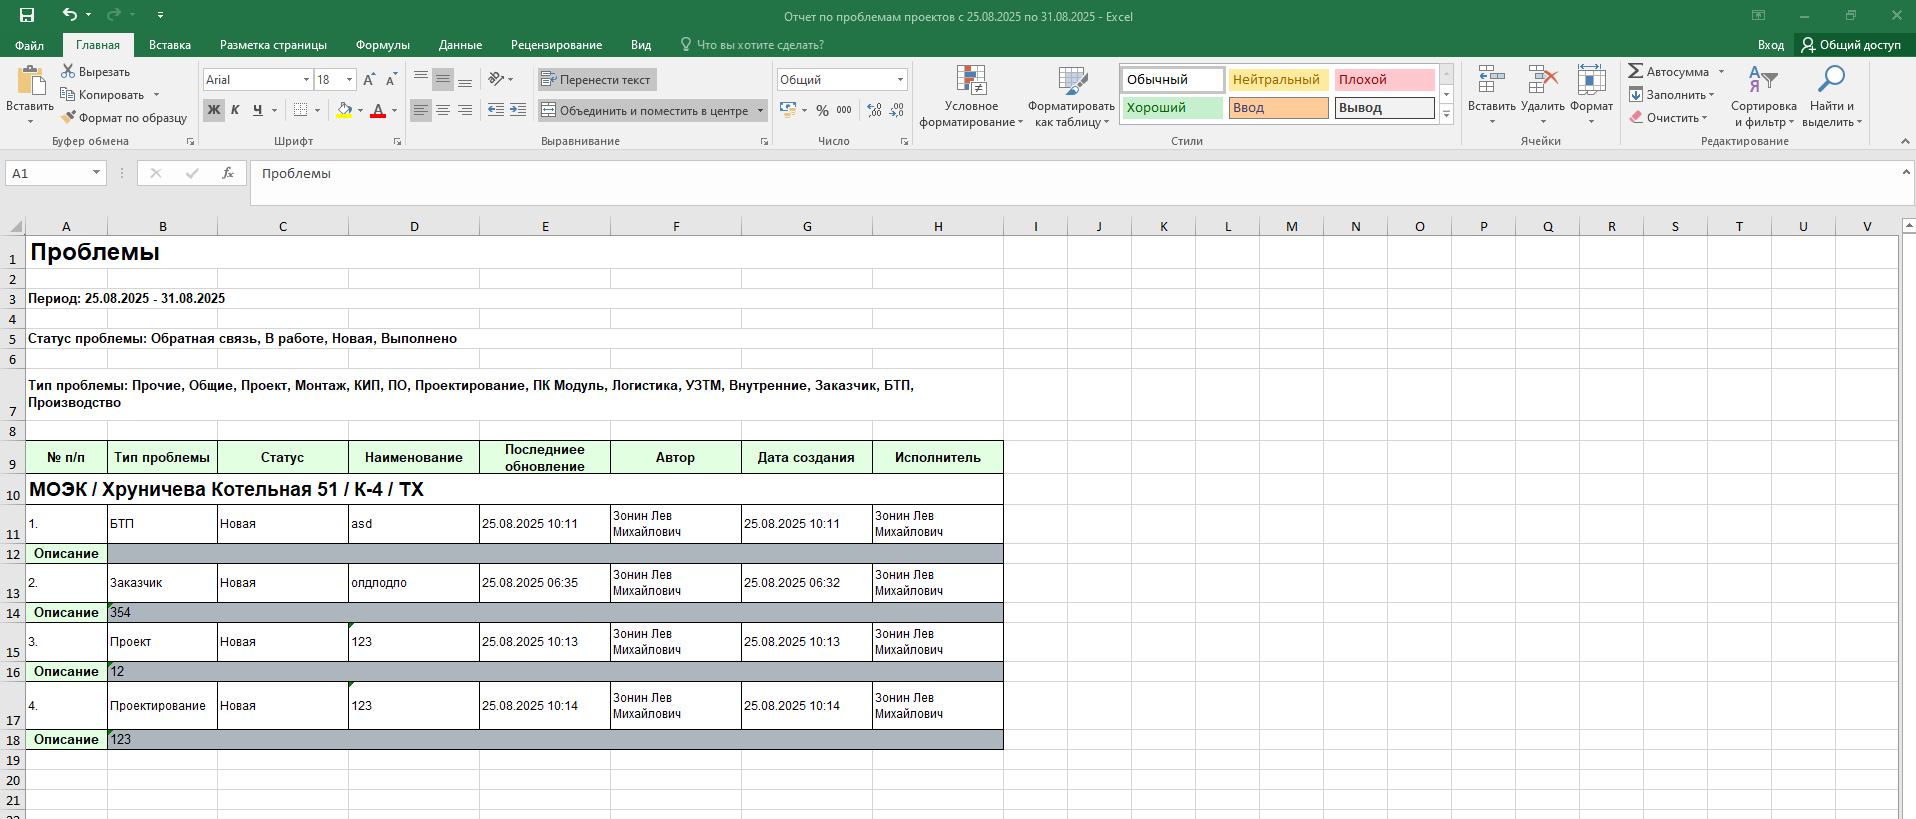Click the Increase Font Size icon

369,80
